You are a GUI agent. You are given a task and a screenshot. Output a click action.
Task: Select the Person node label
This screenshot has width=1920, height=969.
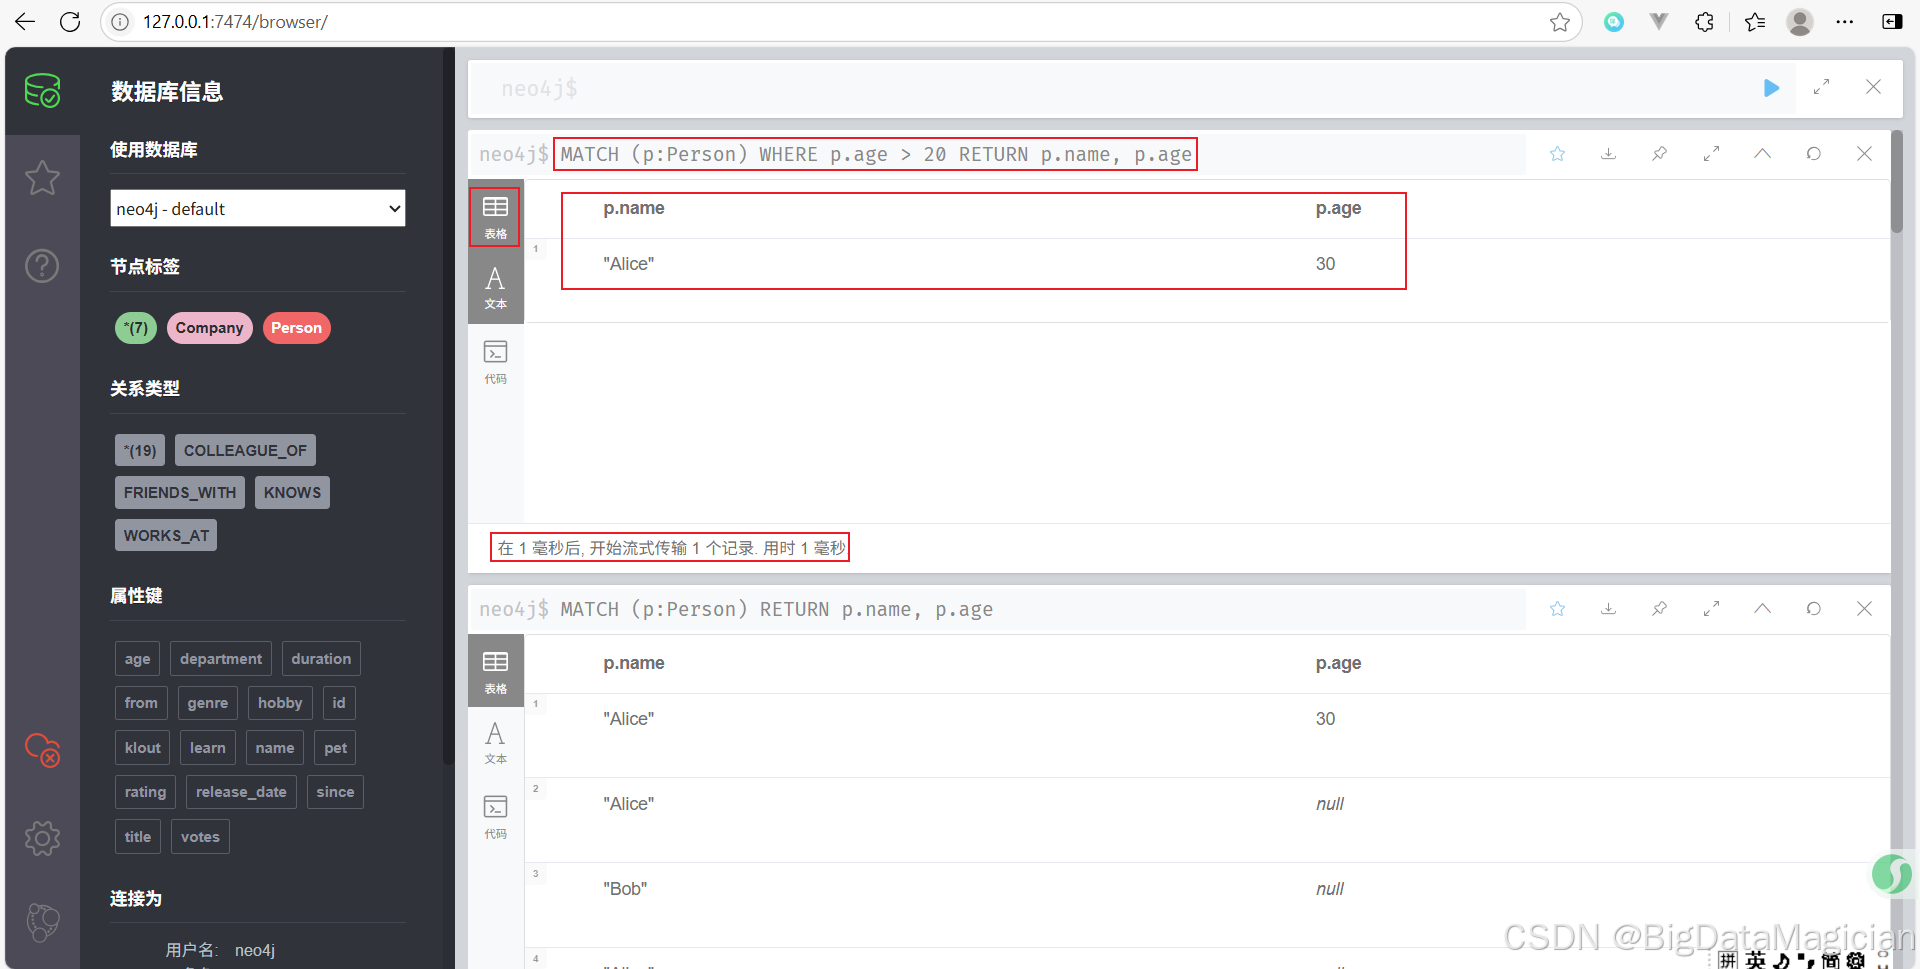click(x=296, y=328)
